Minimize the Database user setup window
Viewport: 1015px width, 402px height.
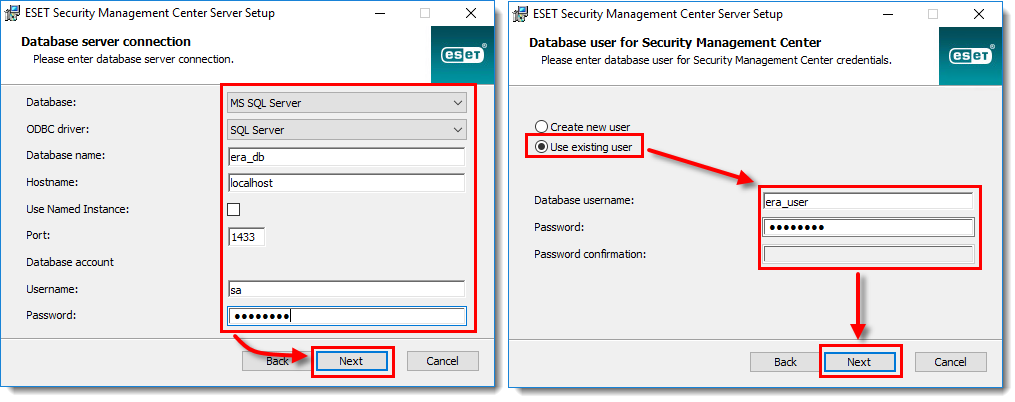(x=886, y=14)
